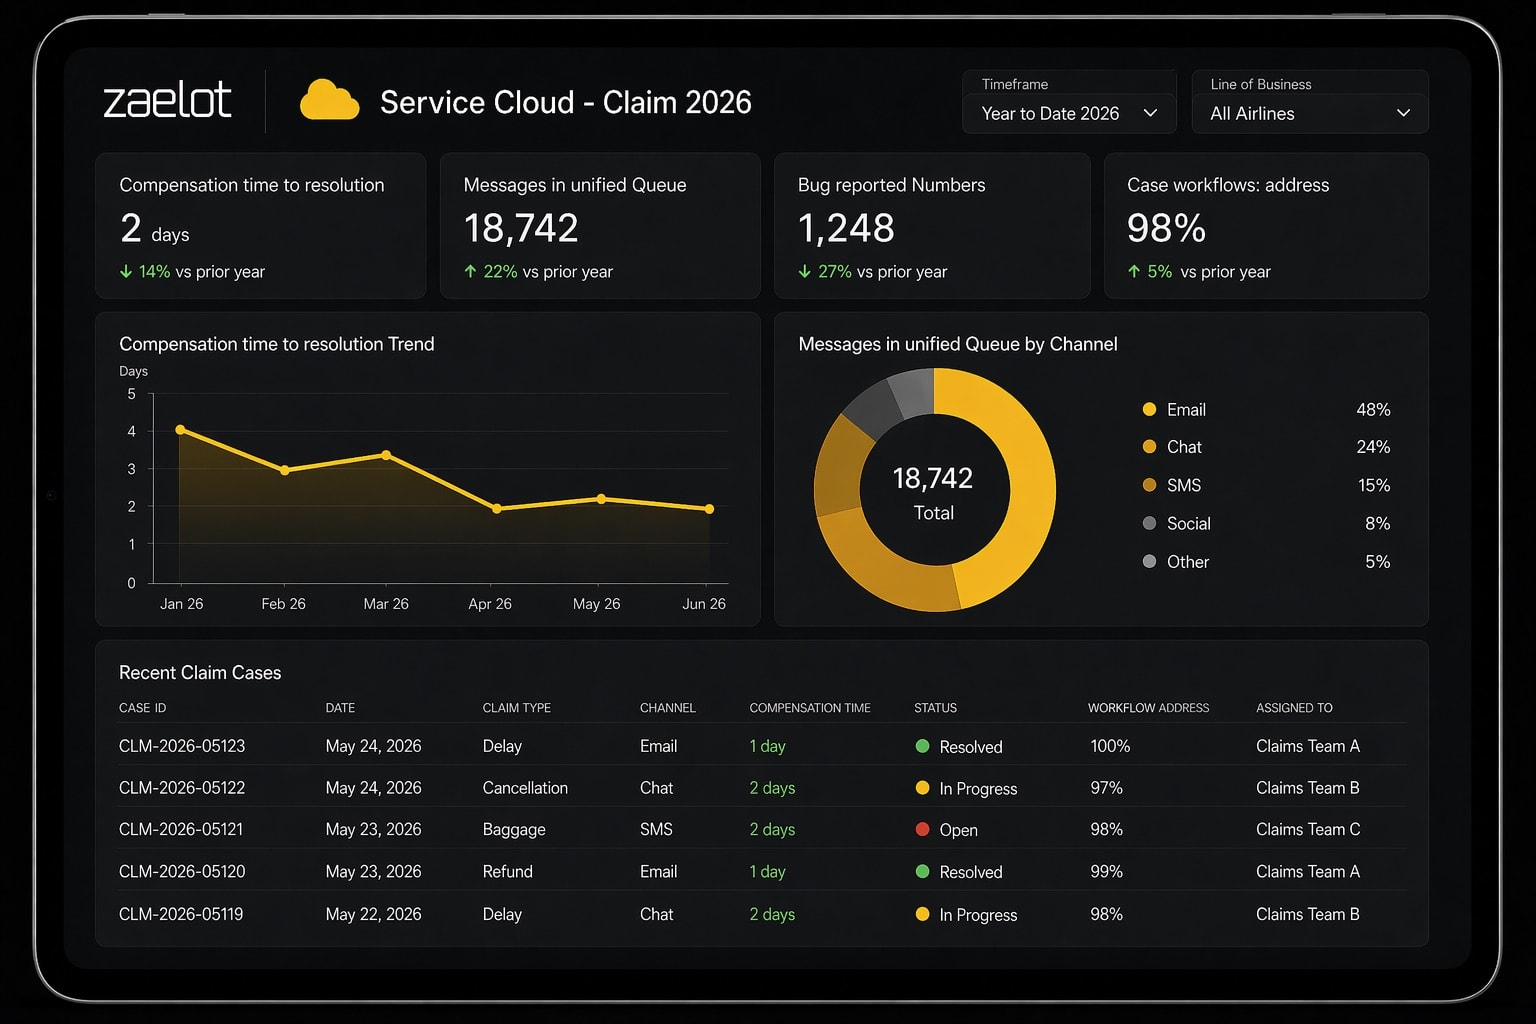Click yellow In Progress dot for CLM-2026-05119
Screen dimensions: 1536x1024
[x=922, y=914]
